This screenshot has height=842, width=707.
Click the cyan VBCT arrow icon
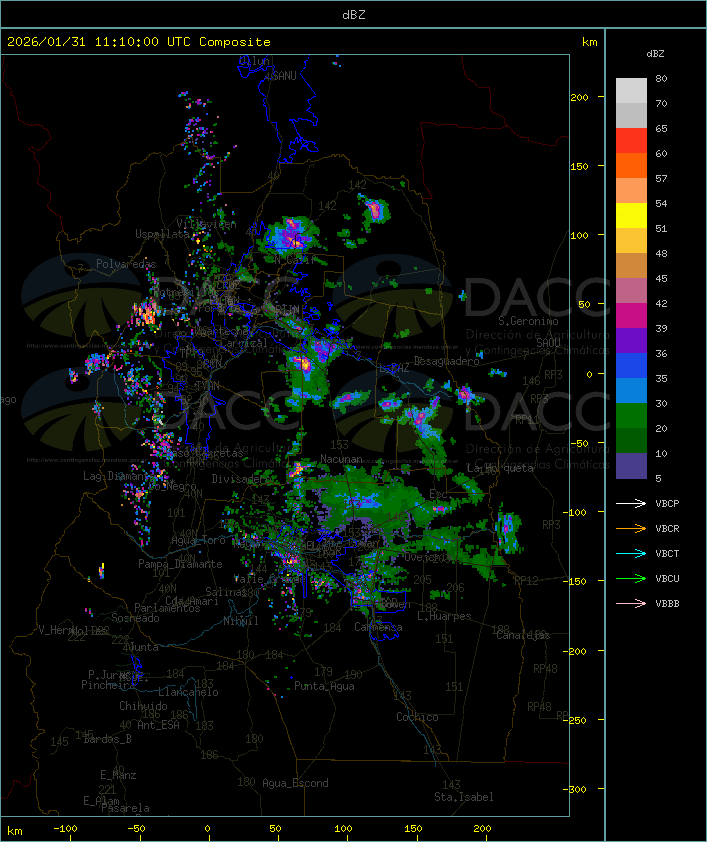(631, 553)
